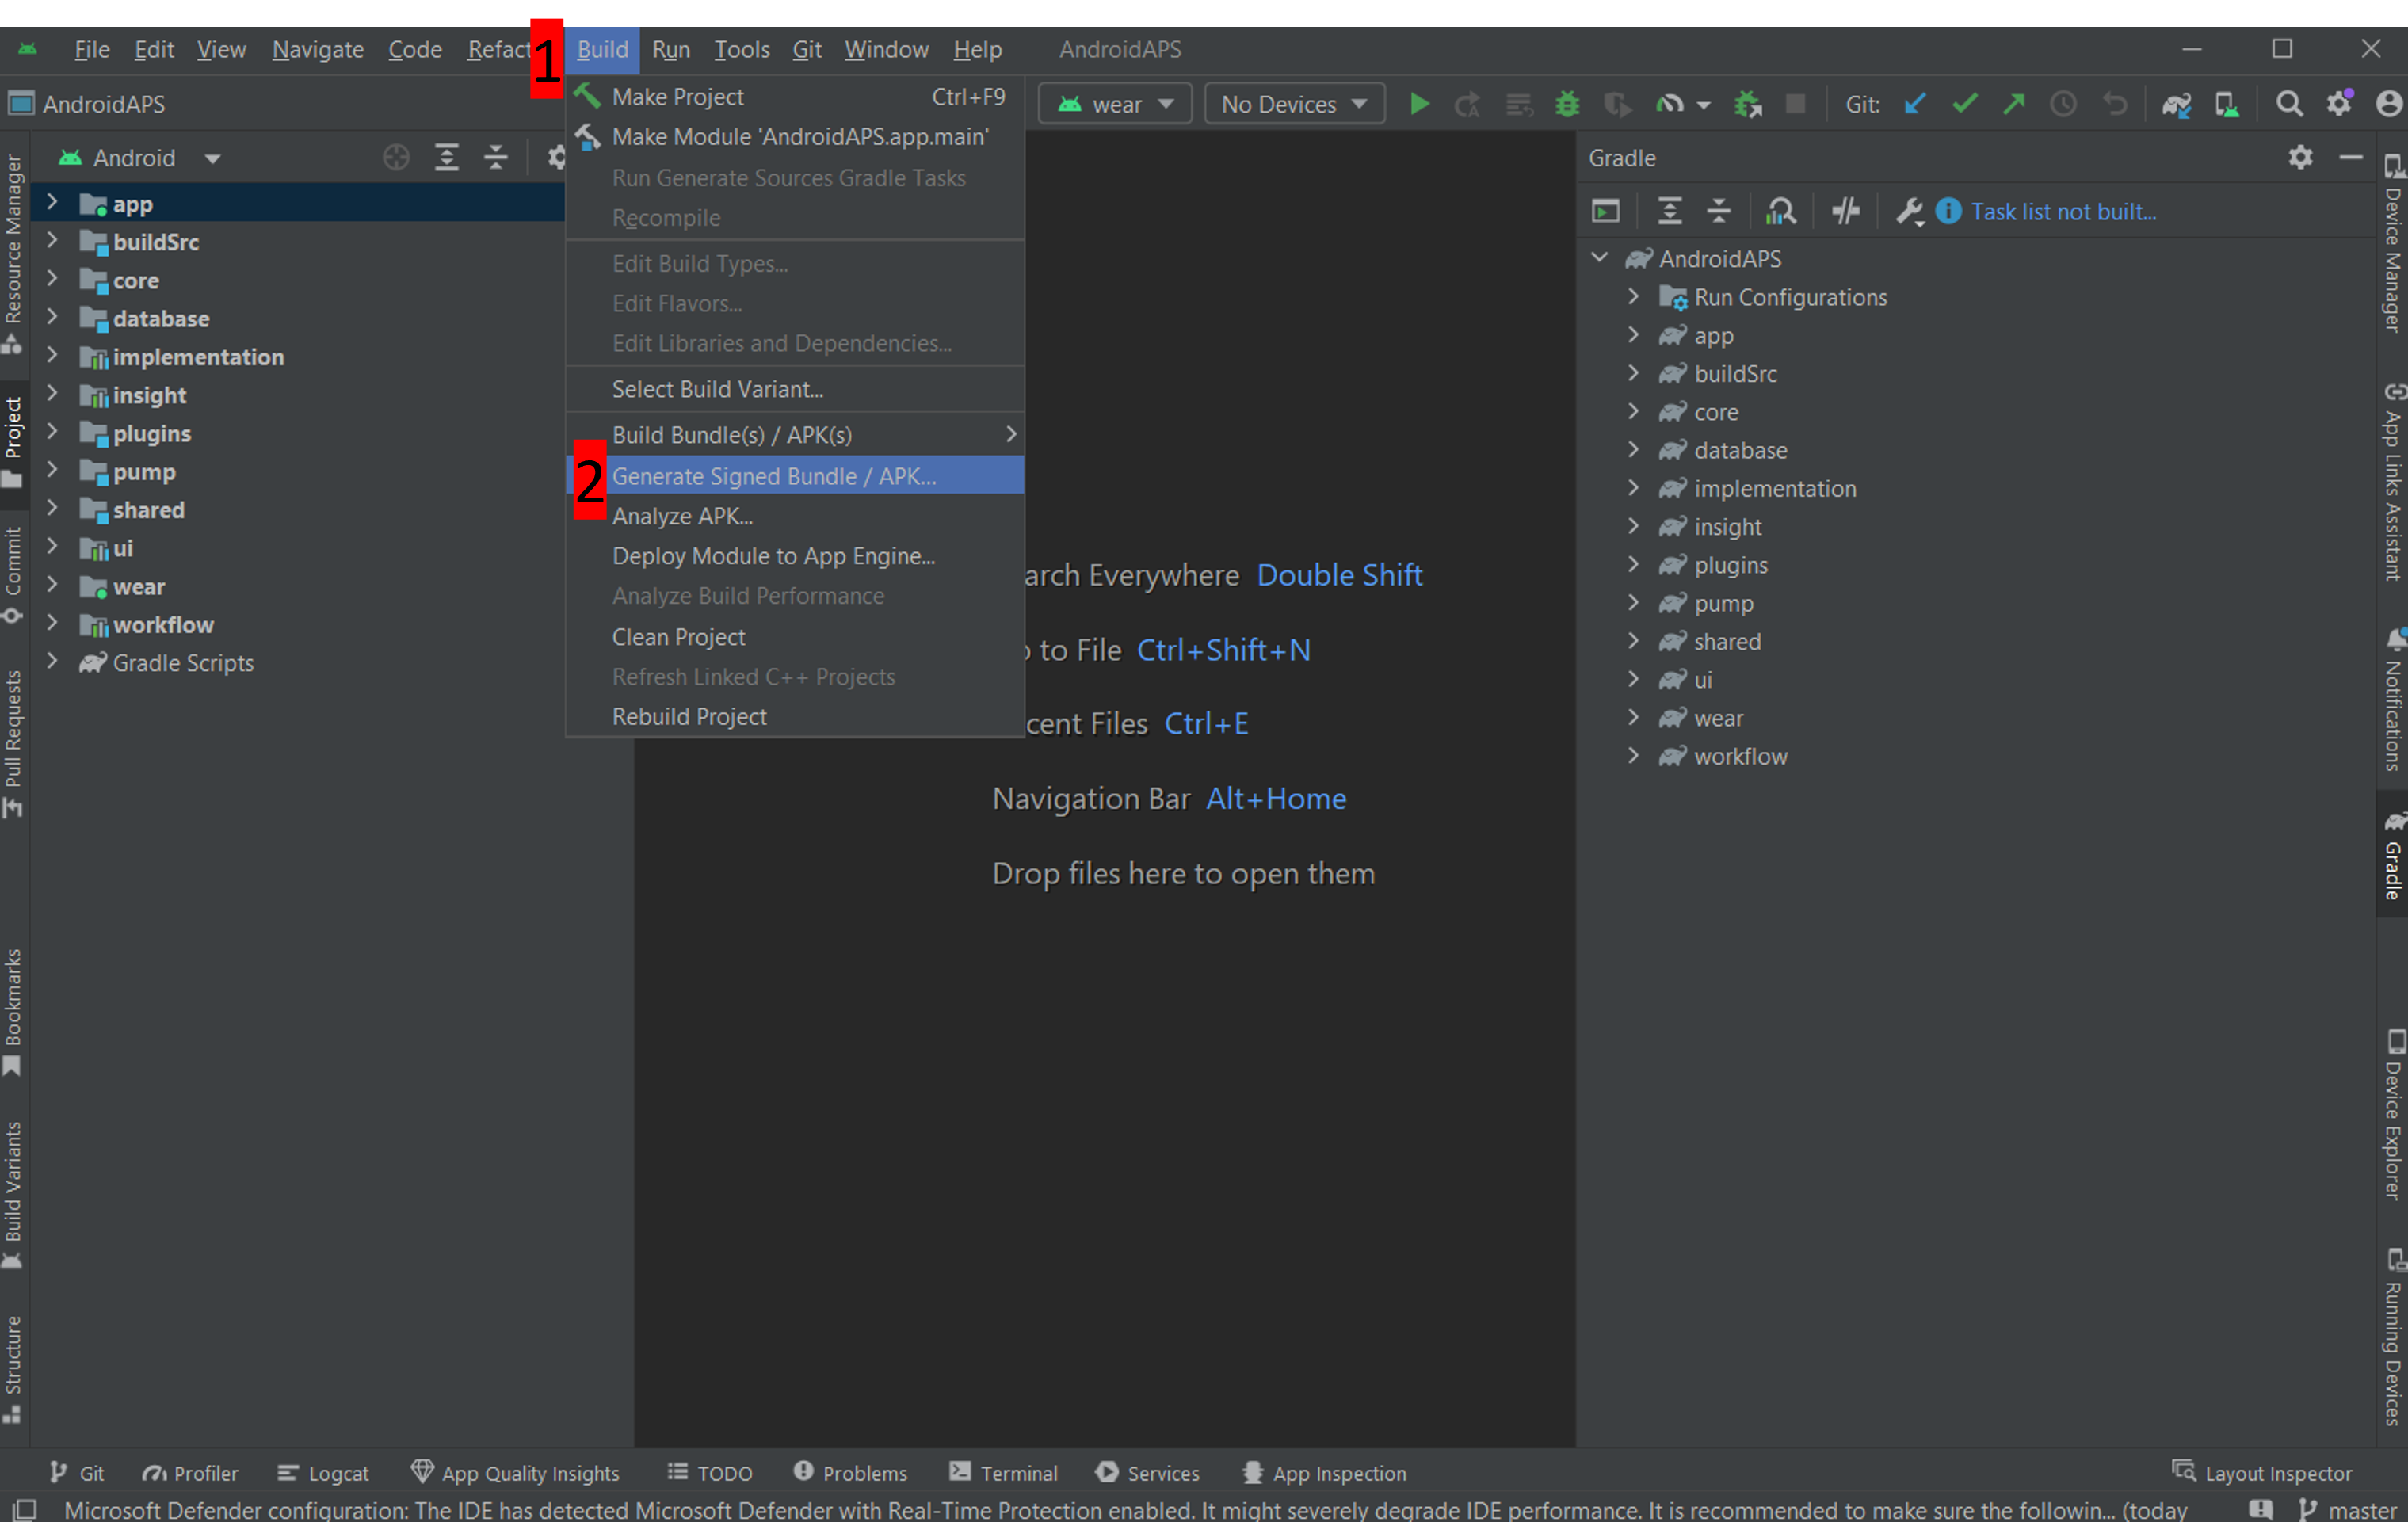
Task: Expand the database folder in Project tree
Action: [52, 318]
